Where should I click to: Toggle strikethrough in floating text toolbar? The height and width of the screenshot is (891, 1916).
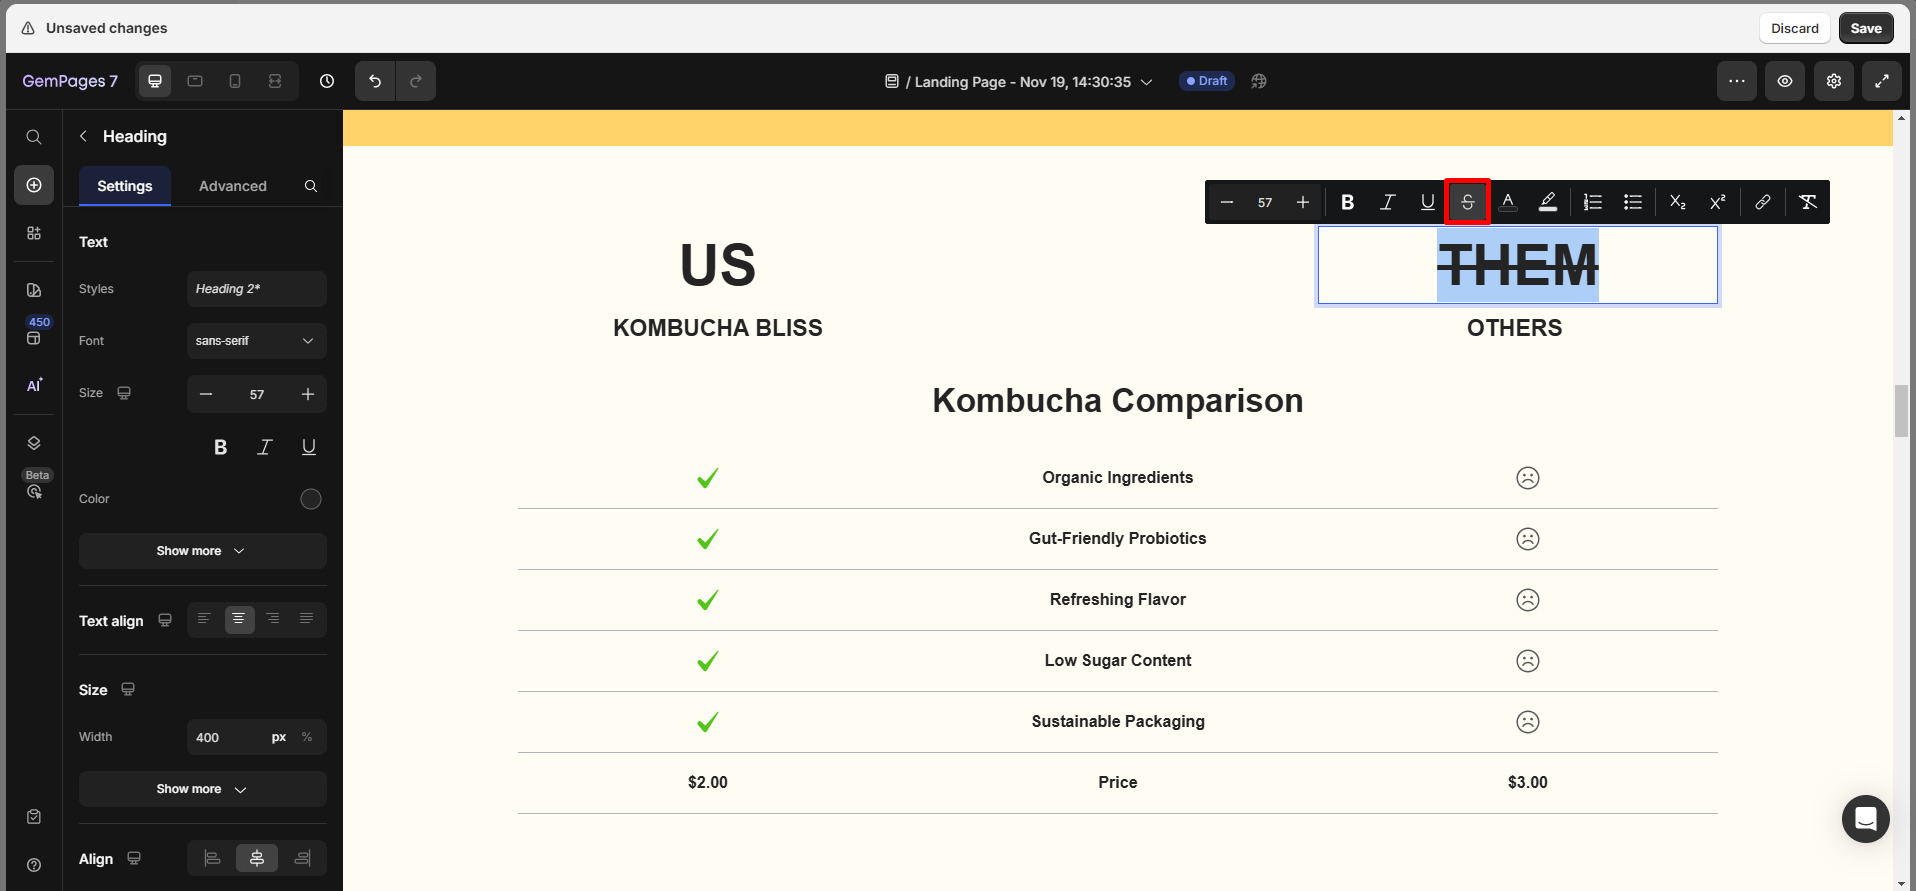[1467, 202]
